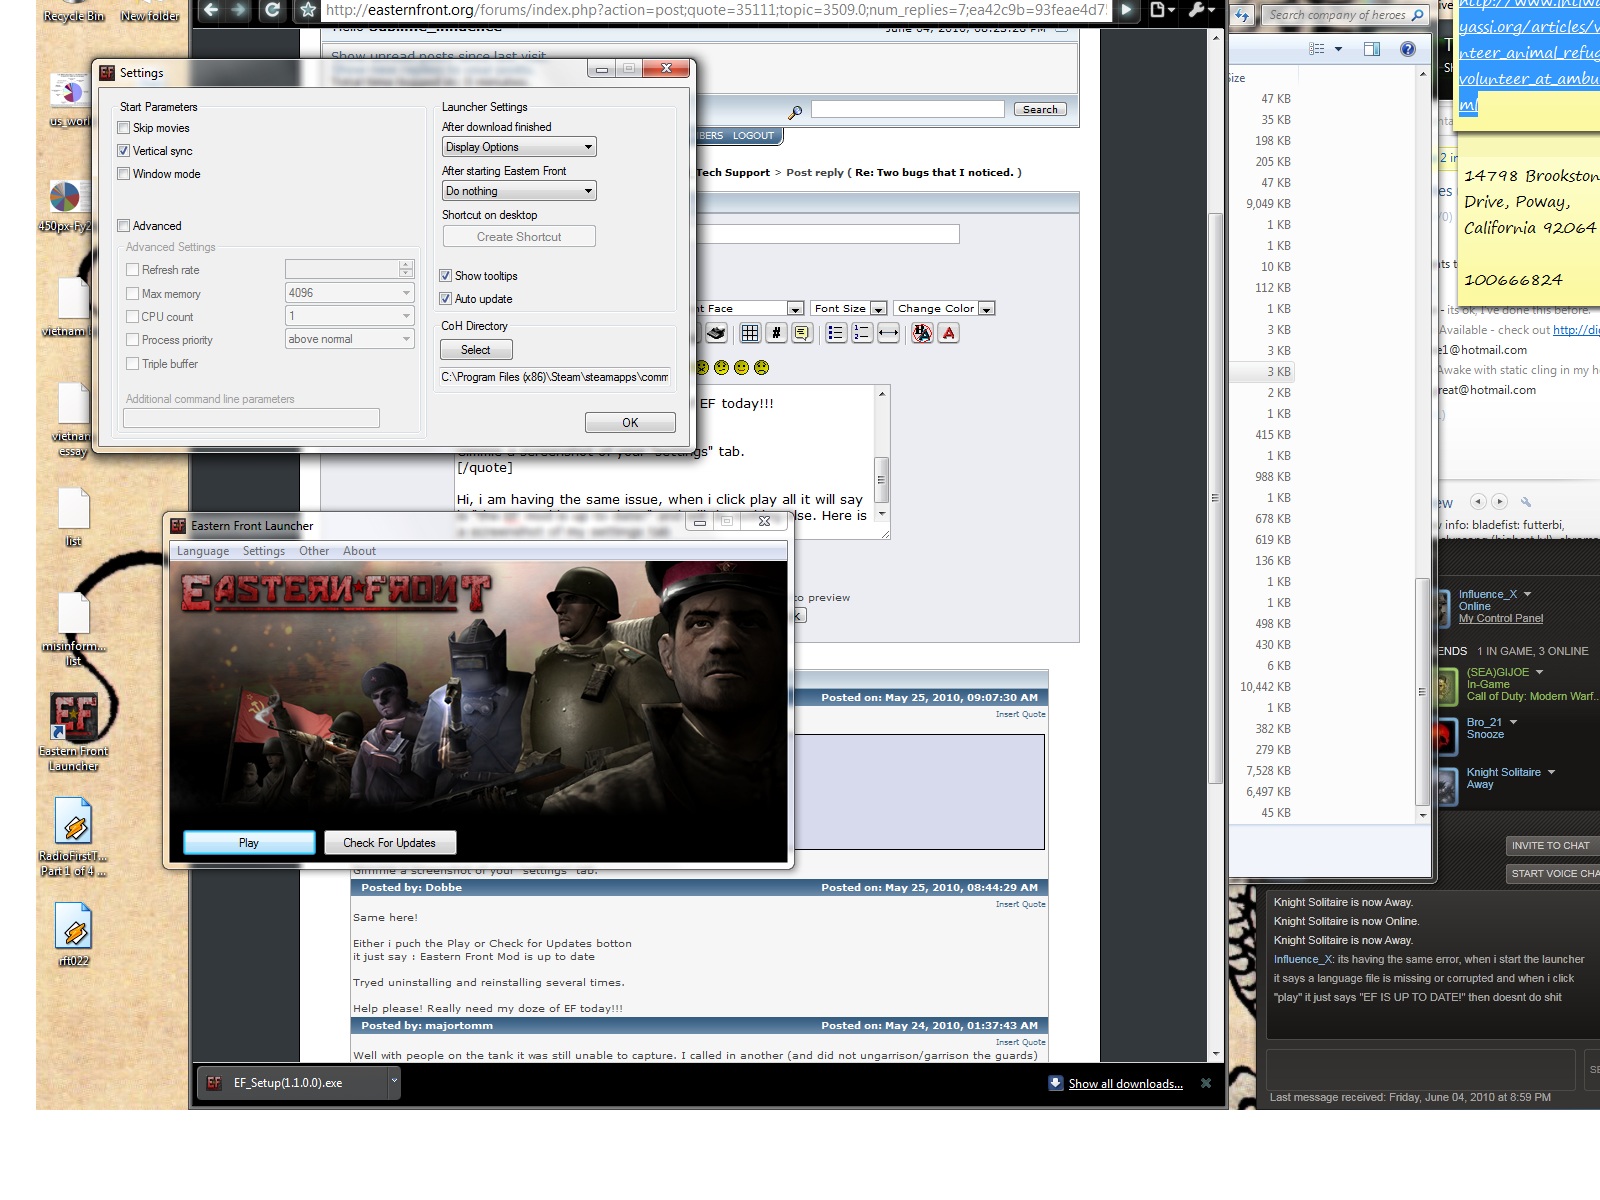Open the After download finished dropdown
Screen dimensions: 1600x1200
pyautogui.click(x=520, y=147)
